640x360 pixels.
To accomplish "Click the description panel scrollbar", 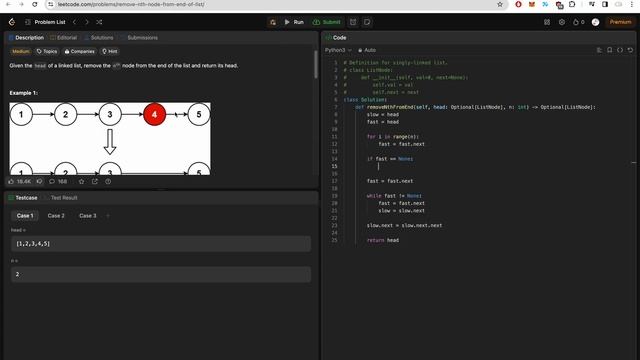I will pyautogui.click(x=315, y=64).
